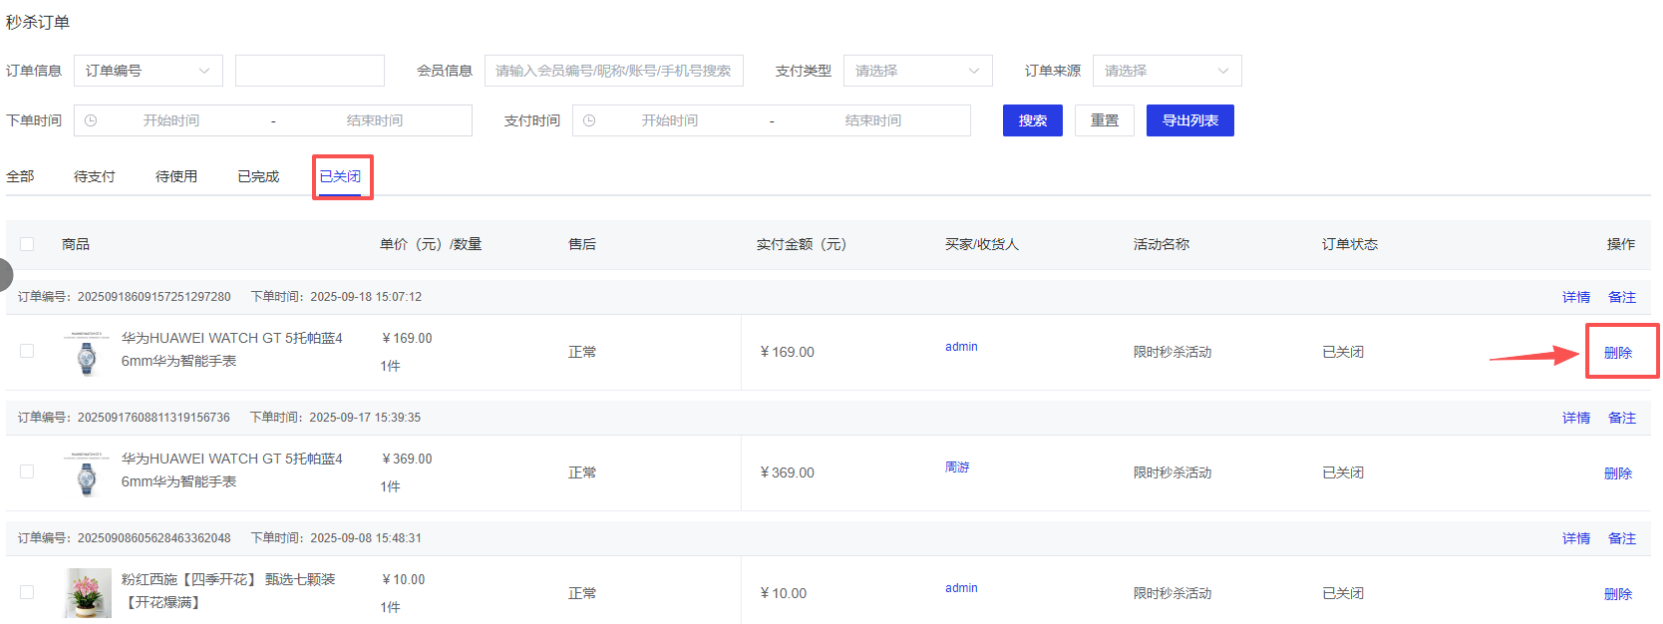Expand the 订单来源 dropdown
This screenshot has height=624, width=1663.
1166,71
